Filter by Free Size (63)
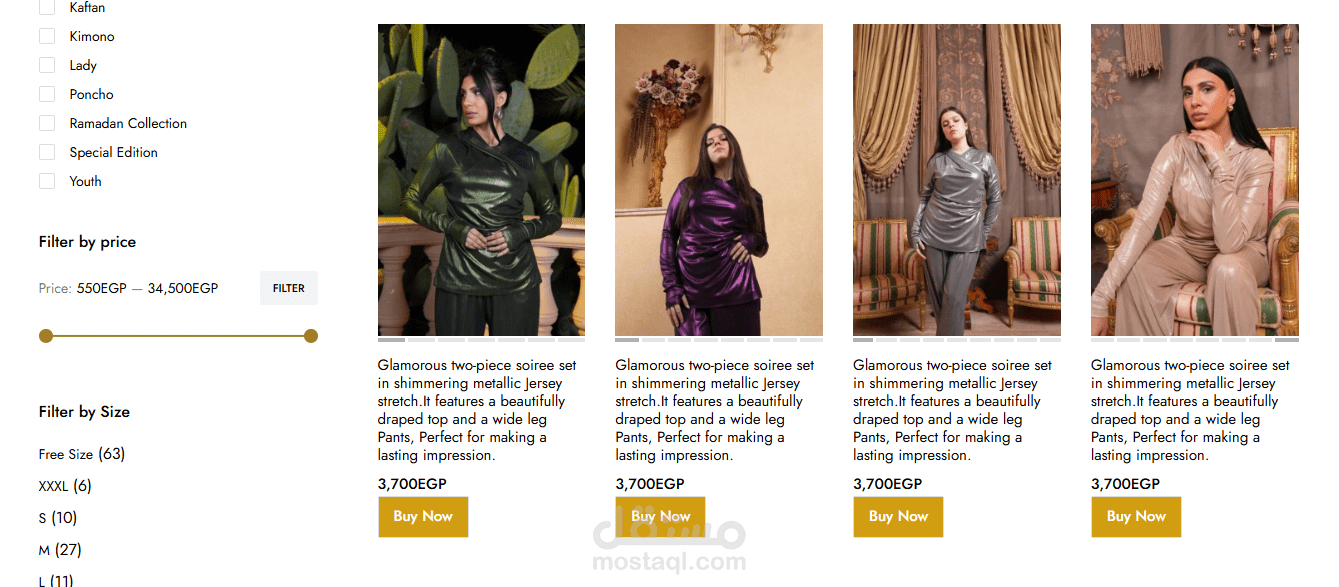Screen dimensions: 1339x587 (x=82, y=454)
